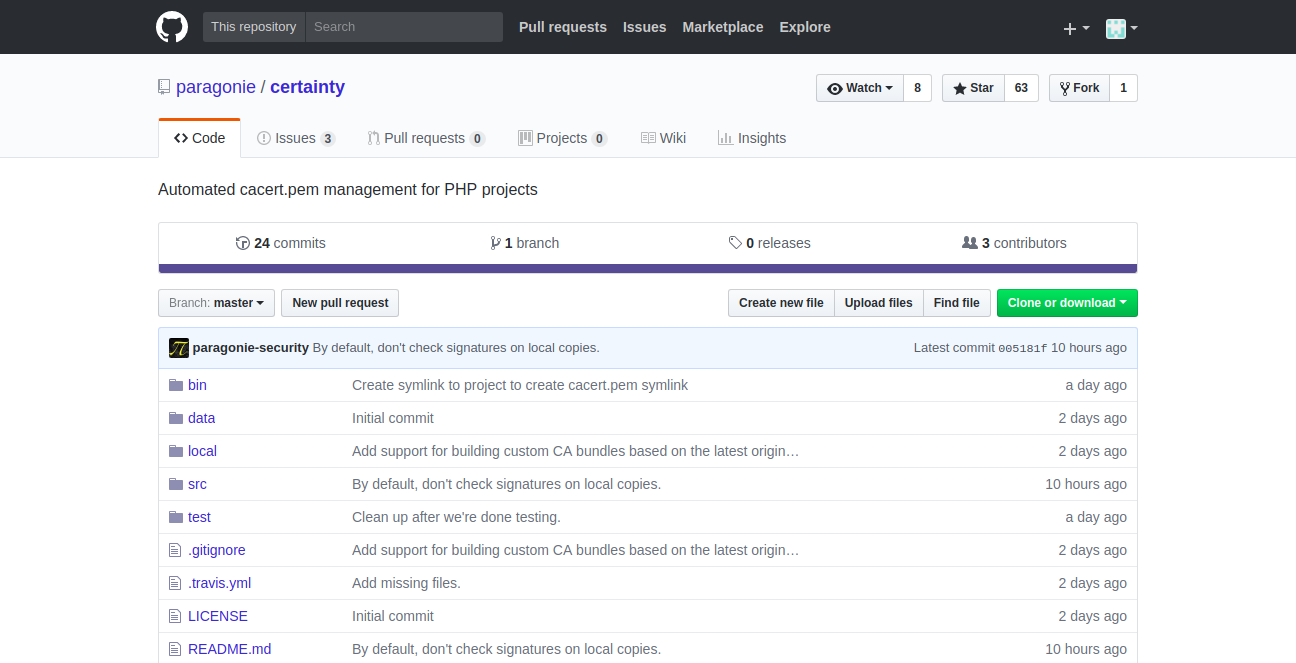Click the bin folder icon
This screenshot has height=663, width=1296.
(x=176, y=385)
